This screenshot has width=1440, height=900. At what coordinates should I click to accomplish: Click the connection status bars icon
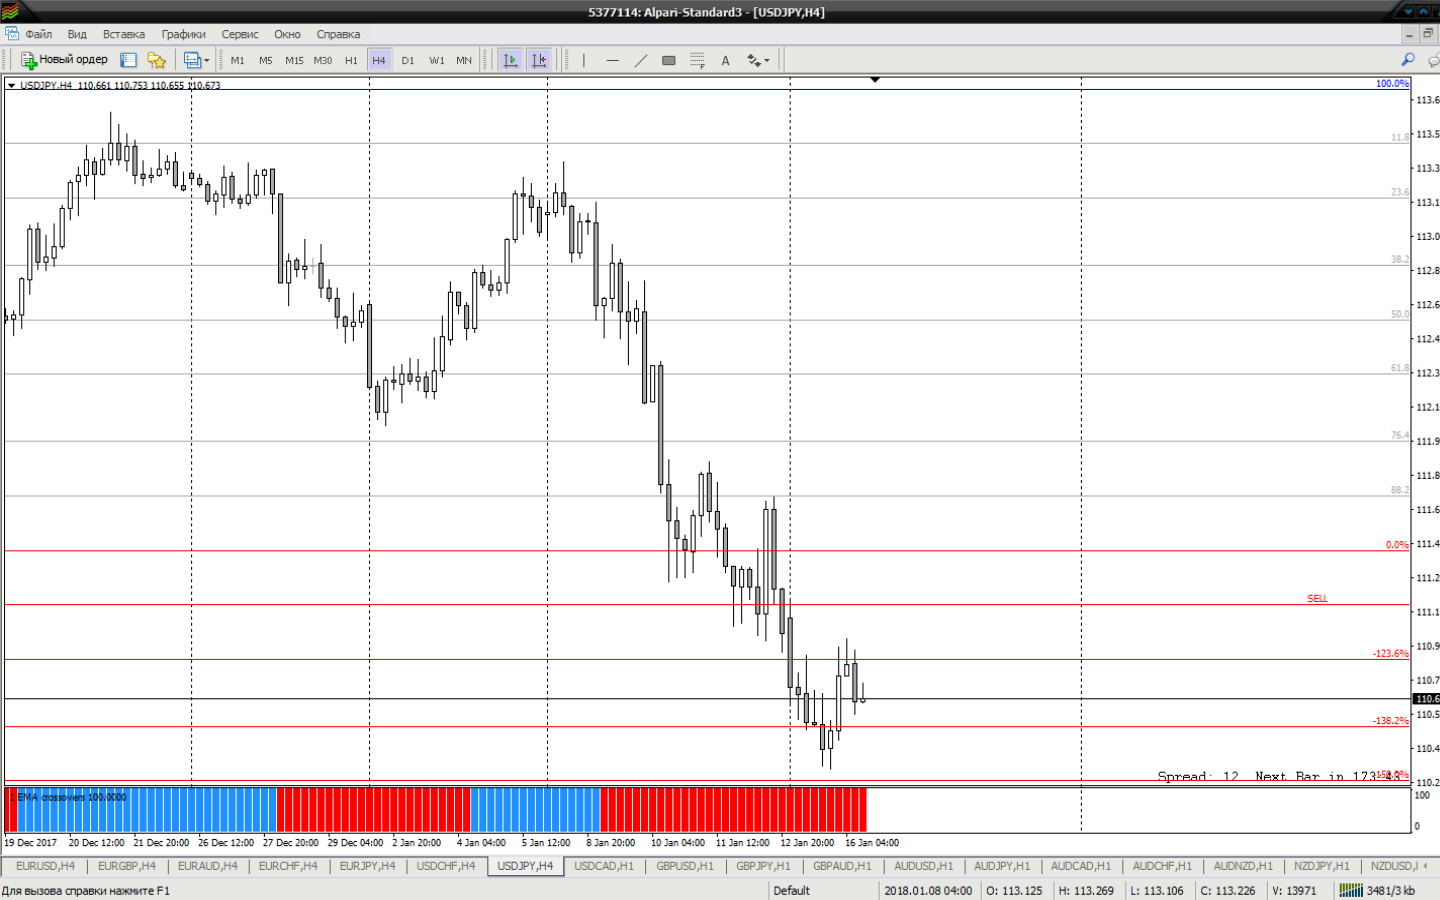pyautogui.click(x=1350, y=890)
